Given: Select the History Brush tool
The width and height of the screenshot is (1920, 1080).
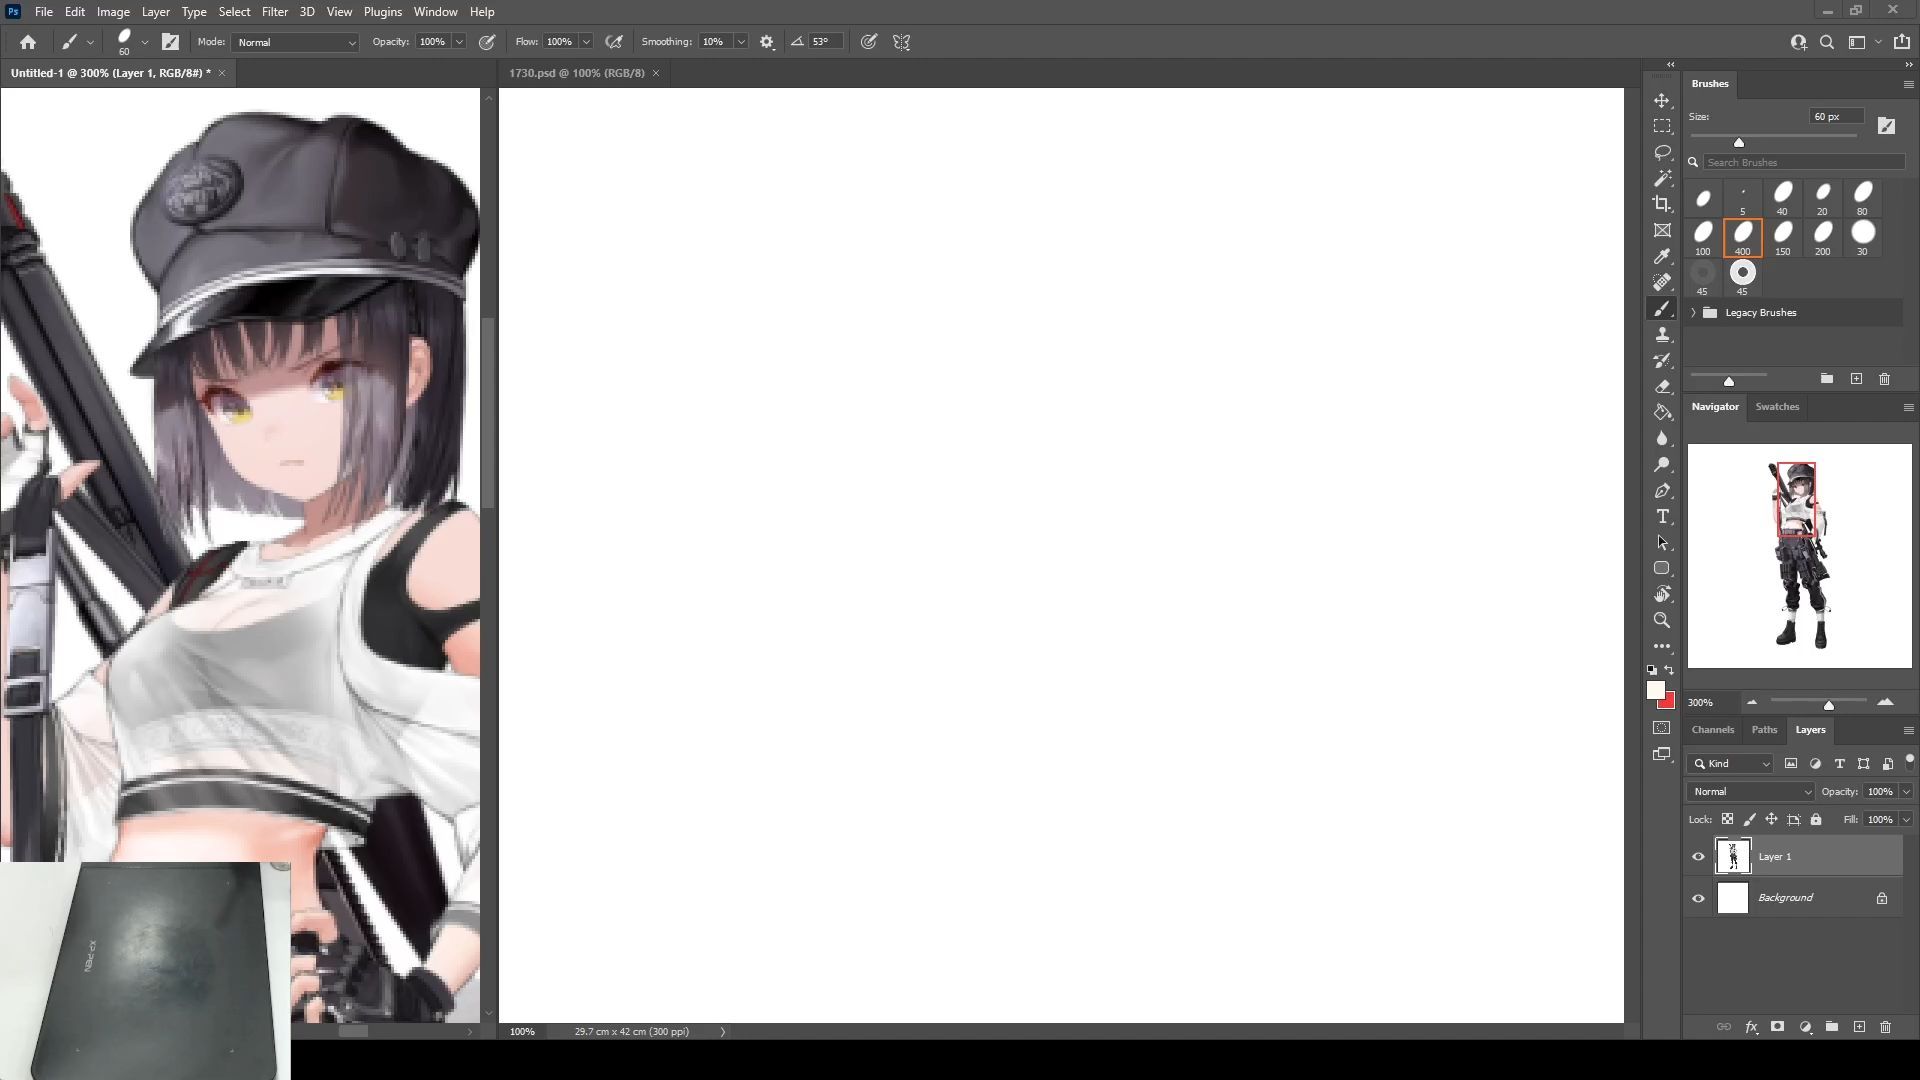Looking at the screenshot, I should (x=1662, y=361).
